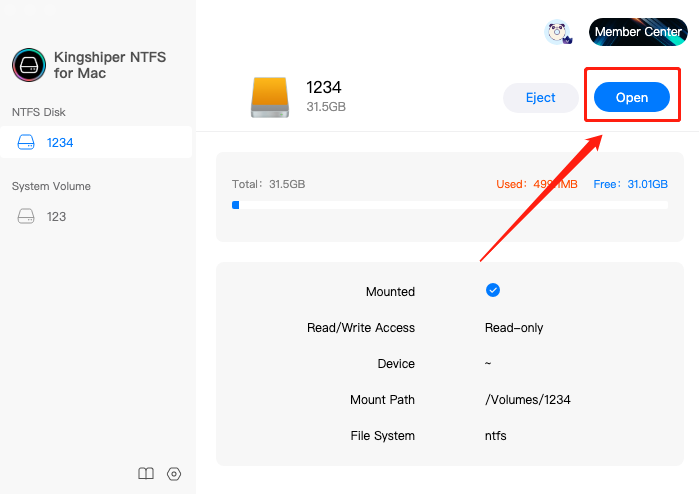699x494 pixels.
Task: Click the ntfs file system value
Action: 495,436
